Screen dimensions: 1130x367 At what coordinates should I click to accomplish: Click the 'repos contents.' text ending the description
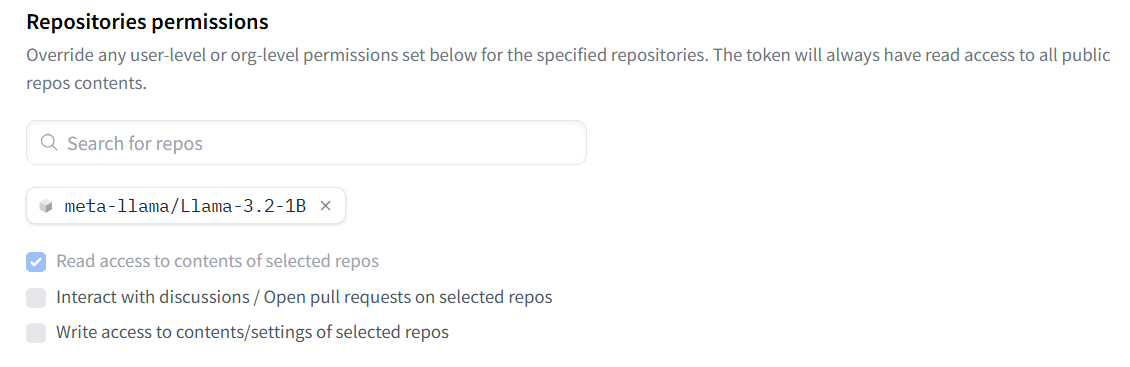86,84
